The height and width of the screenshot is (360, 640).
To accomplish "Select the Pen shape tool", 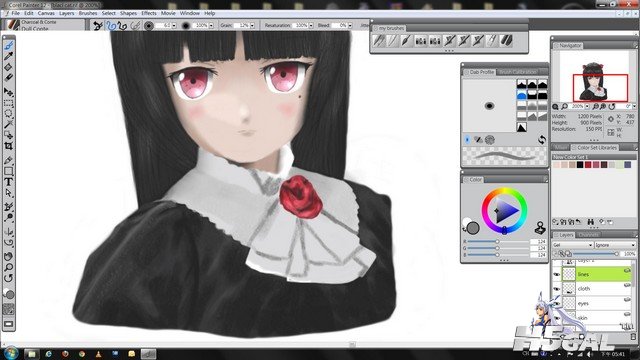I will coord(9,160).
